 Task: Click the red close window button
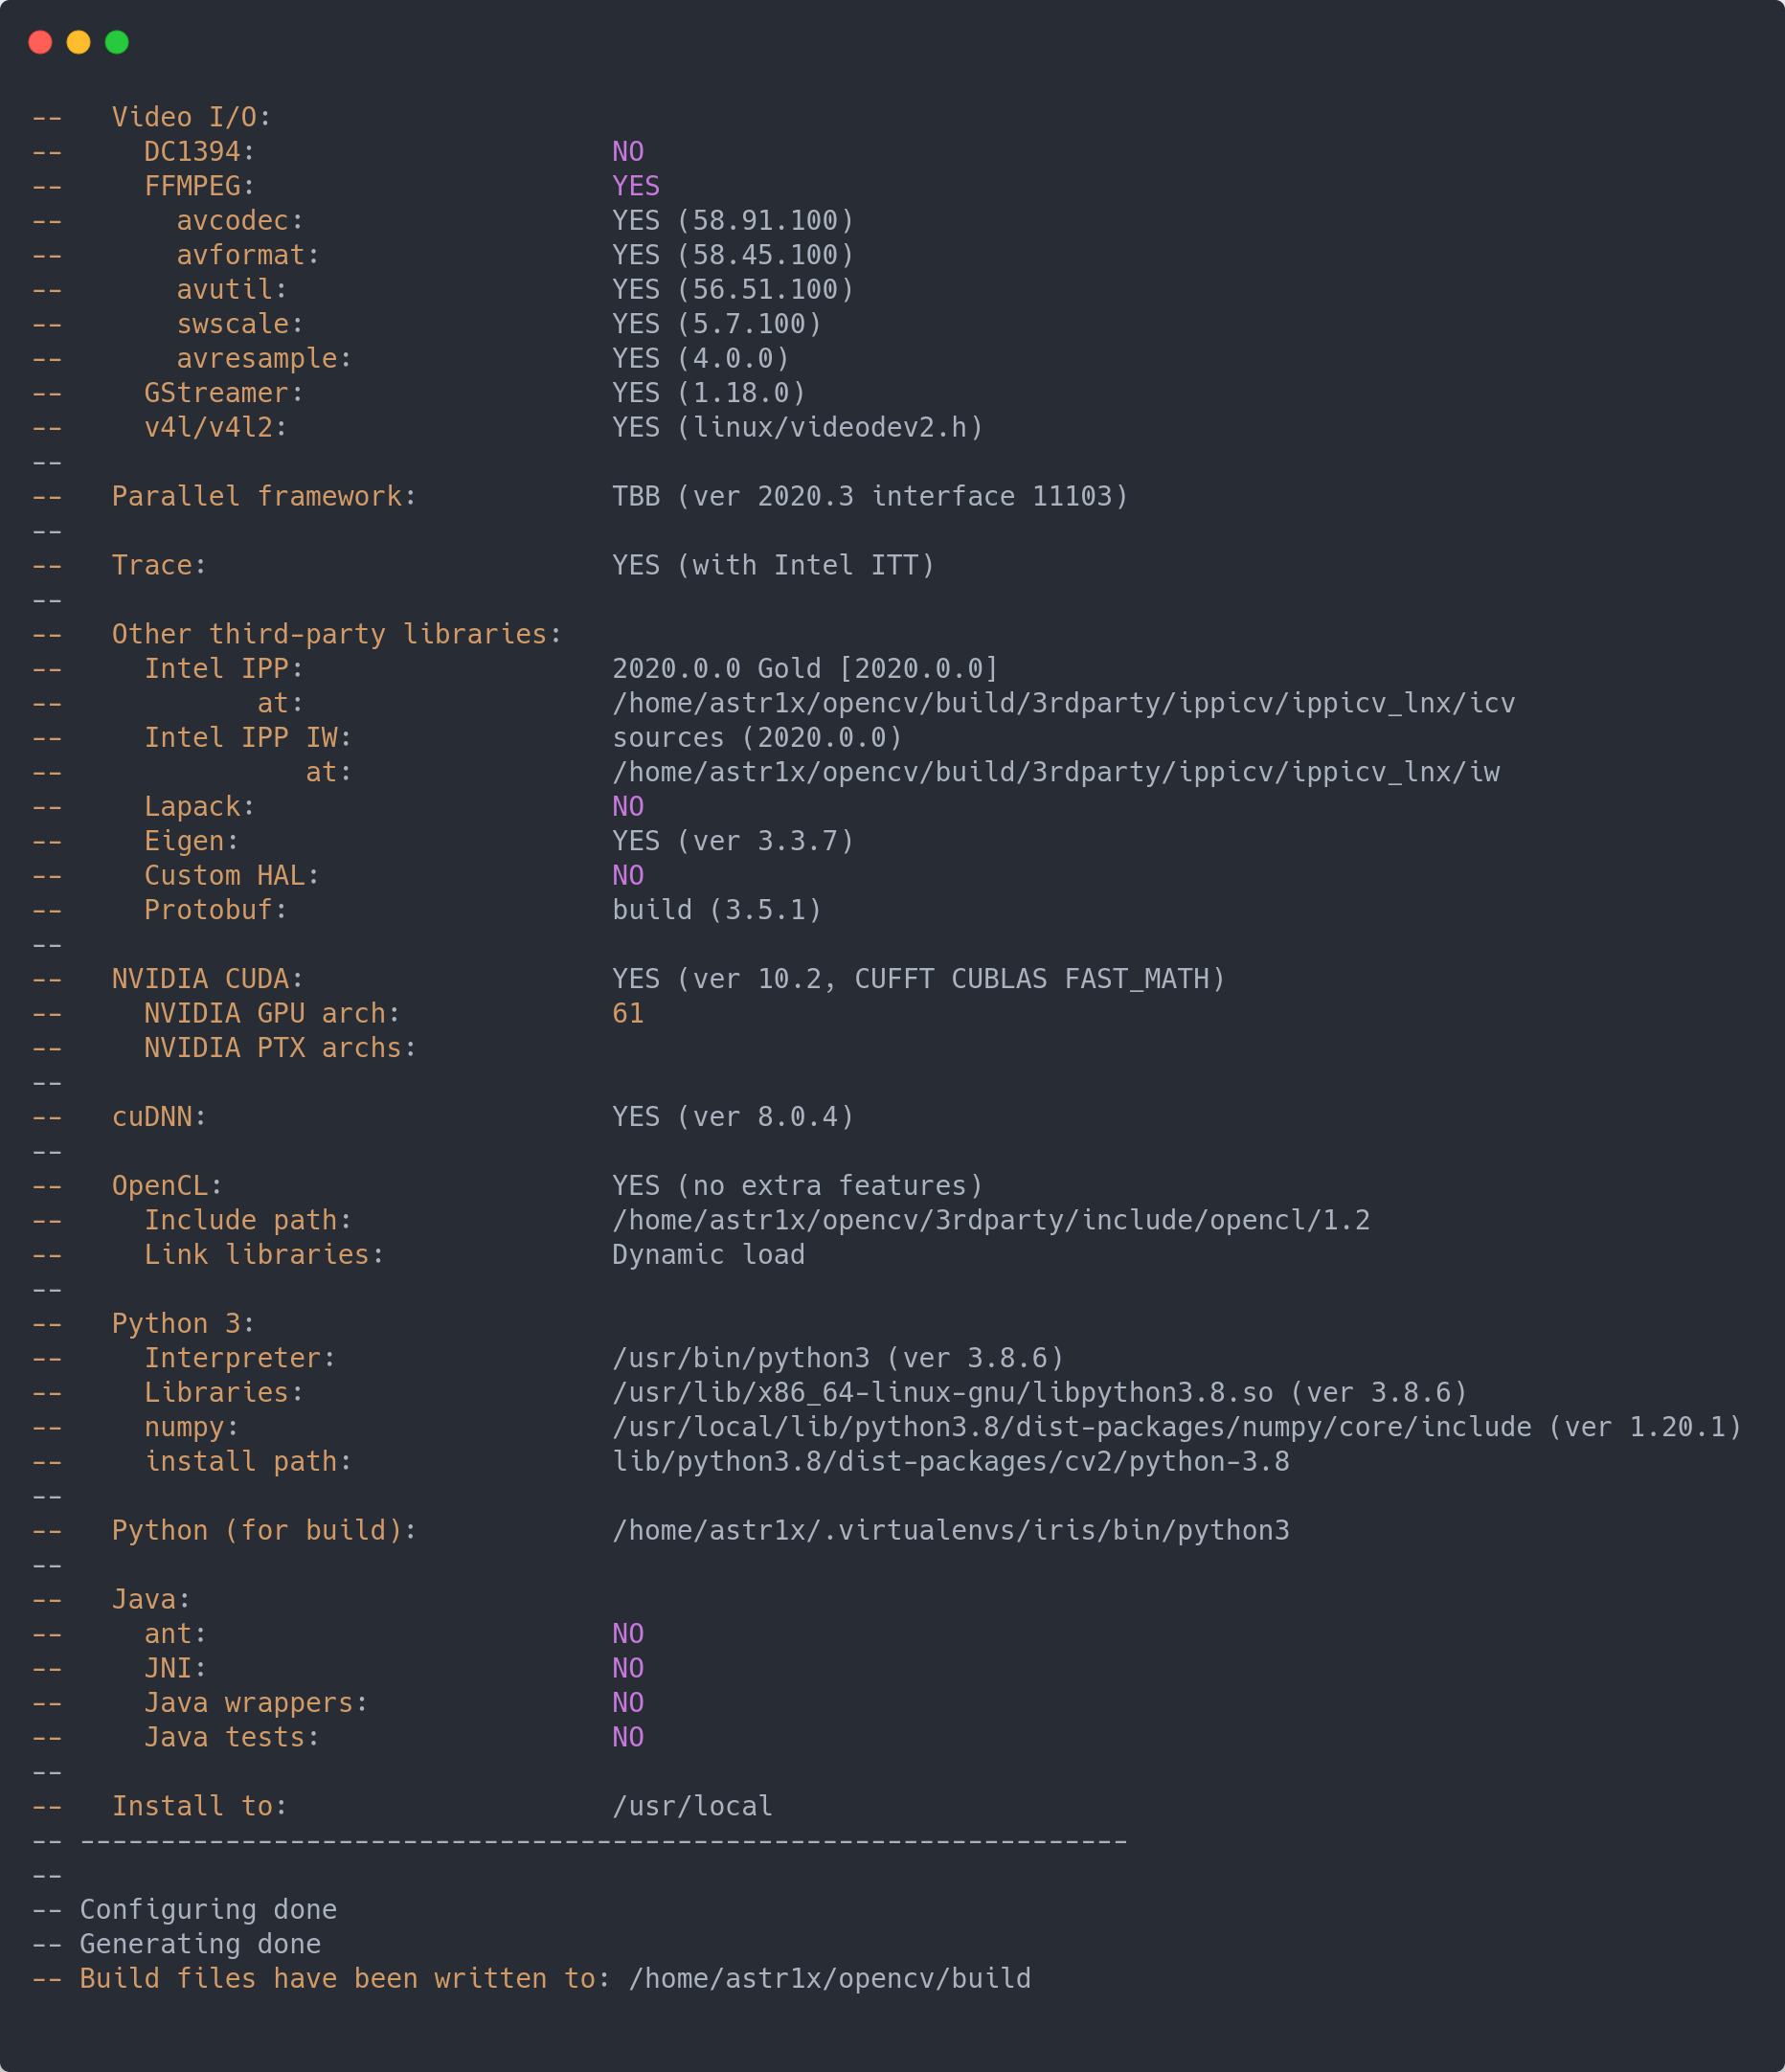[x=40, y=42]
